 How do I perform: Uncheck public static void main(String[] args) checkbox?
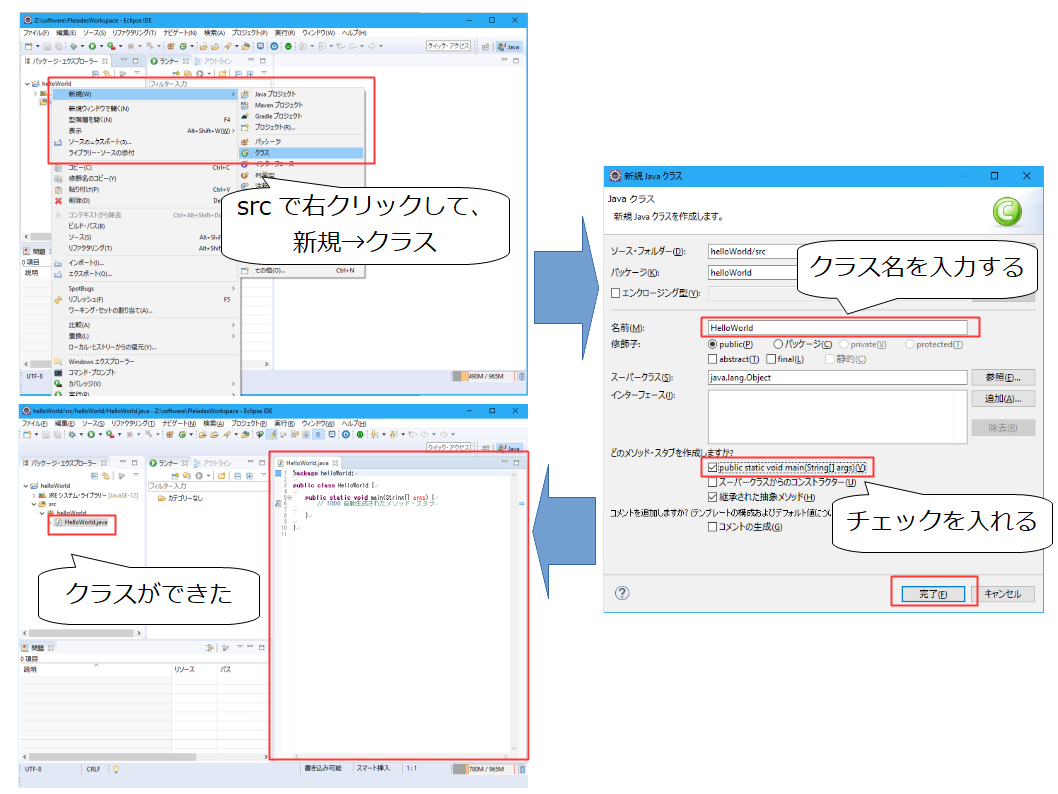click(713, 467)
